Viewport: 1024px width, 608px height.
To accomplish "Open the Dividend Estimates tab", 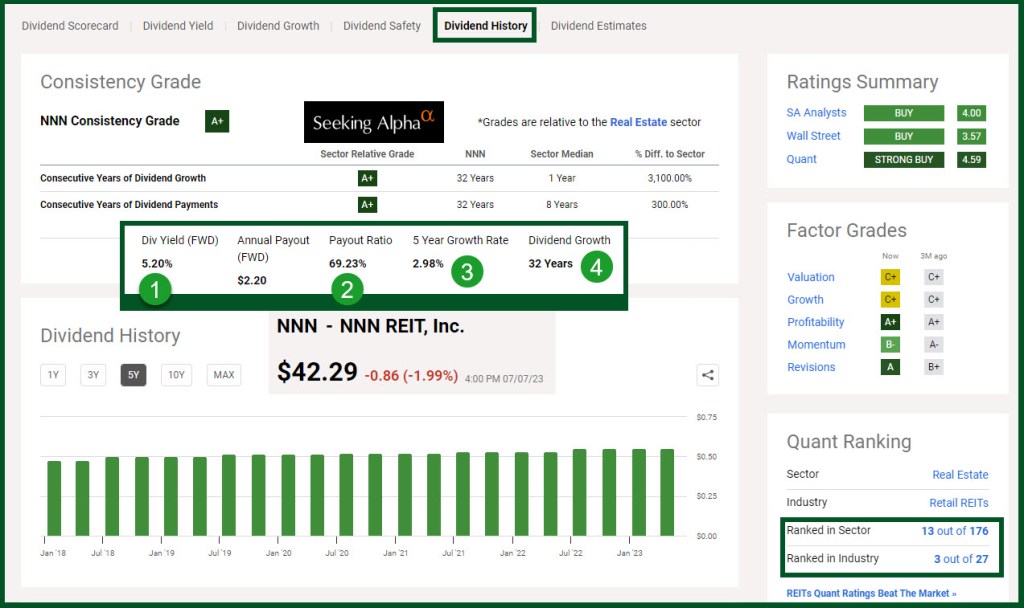I will tap(598, 26).
